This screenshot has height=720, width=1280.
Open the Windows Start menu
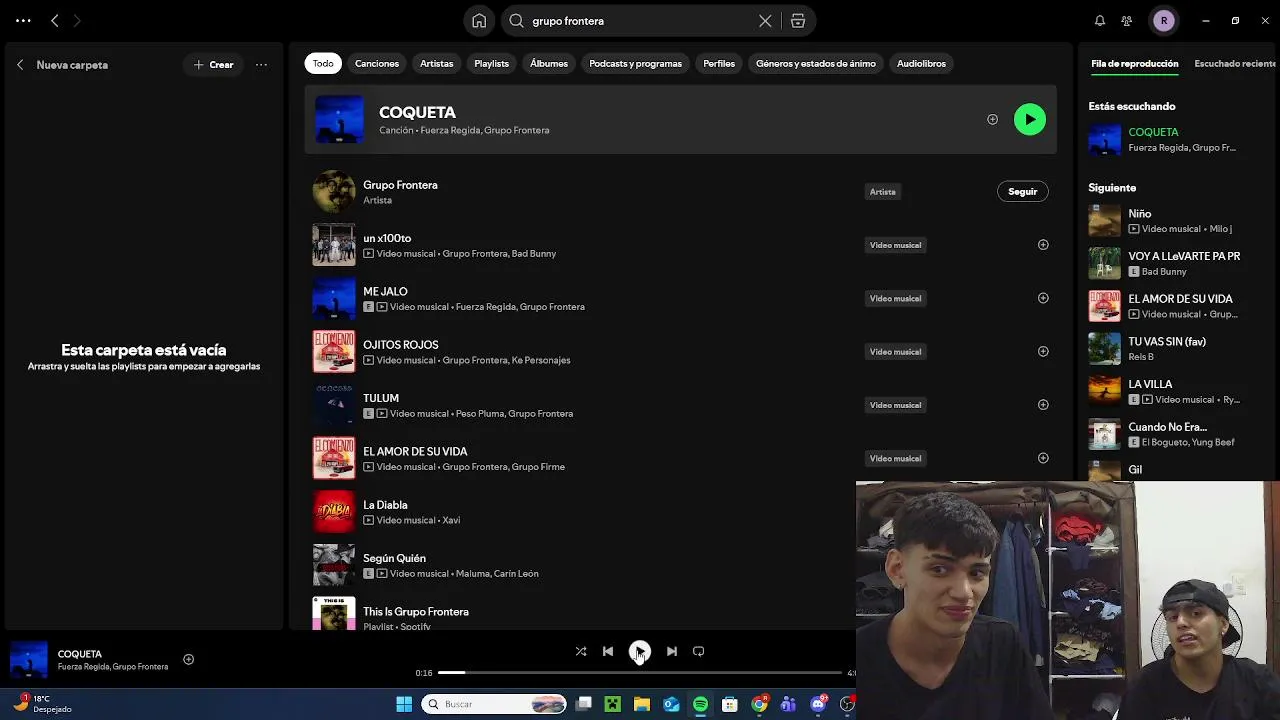click(404, 705)
